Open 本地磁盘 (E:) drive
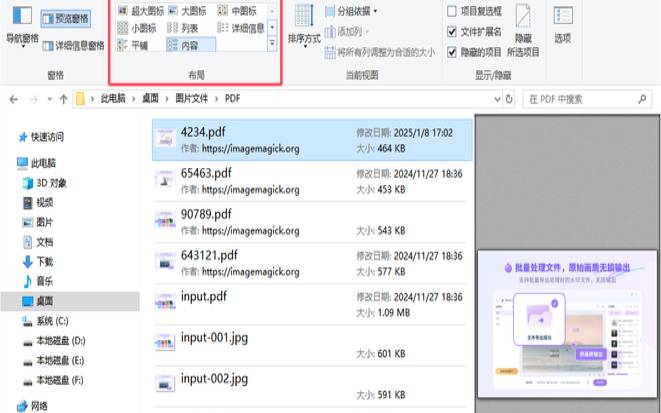661x413 pixels. pos(54,360)
